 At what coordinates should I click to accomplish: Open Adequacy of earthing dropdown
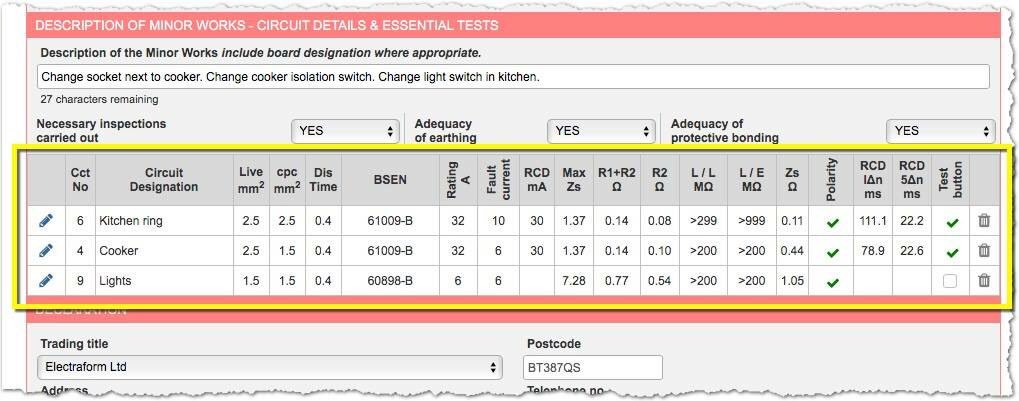pyautogui.click(x=601, y=131)
